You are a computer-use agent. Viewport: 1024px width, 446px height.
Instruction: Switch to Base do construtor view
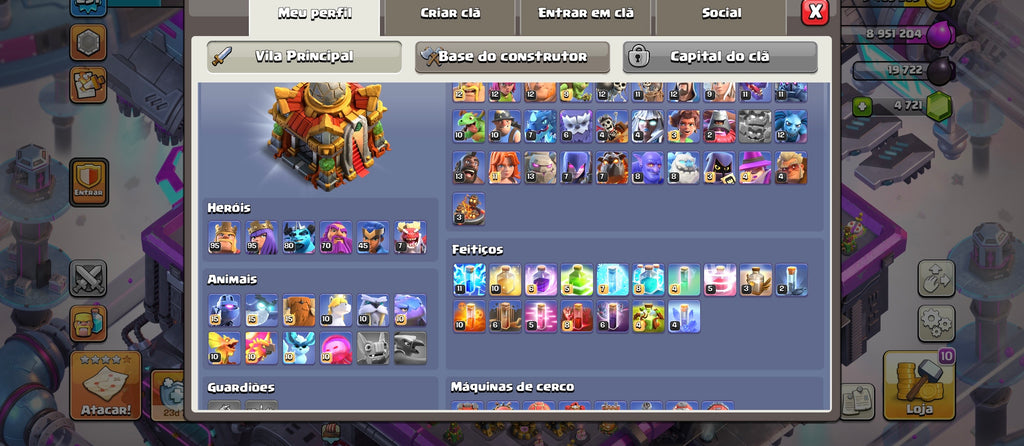[x=512, y=57]
